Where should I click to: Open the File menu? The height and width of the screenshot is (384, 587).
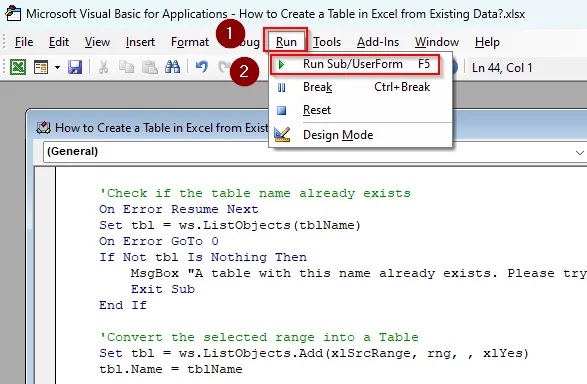[24, 42]
